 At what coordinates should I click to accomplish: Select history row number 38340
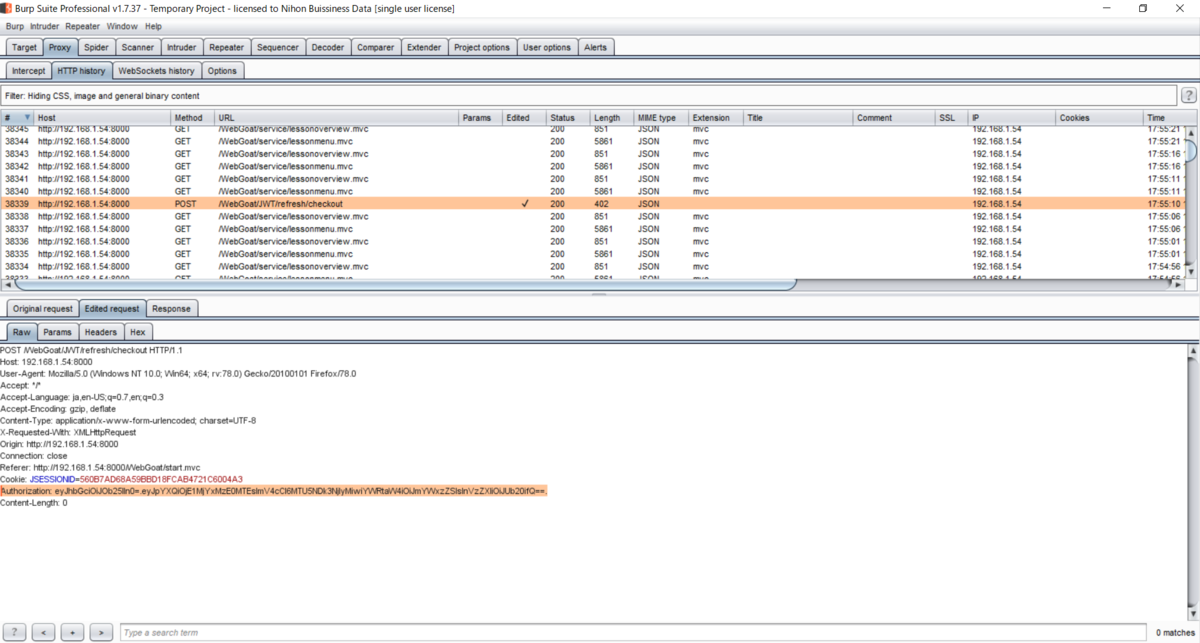[x=593, y=191]
